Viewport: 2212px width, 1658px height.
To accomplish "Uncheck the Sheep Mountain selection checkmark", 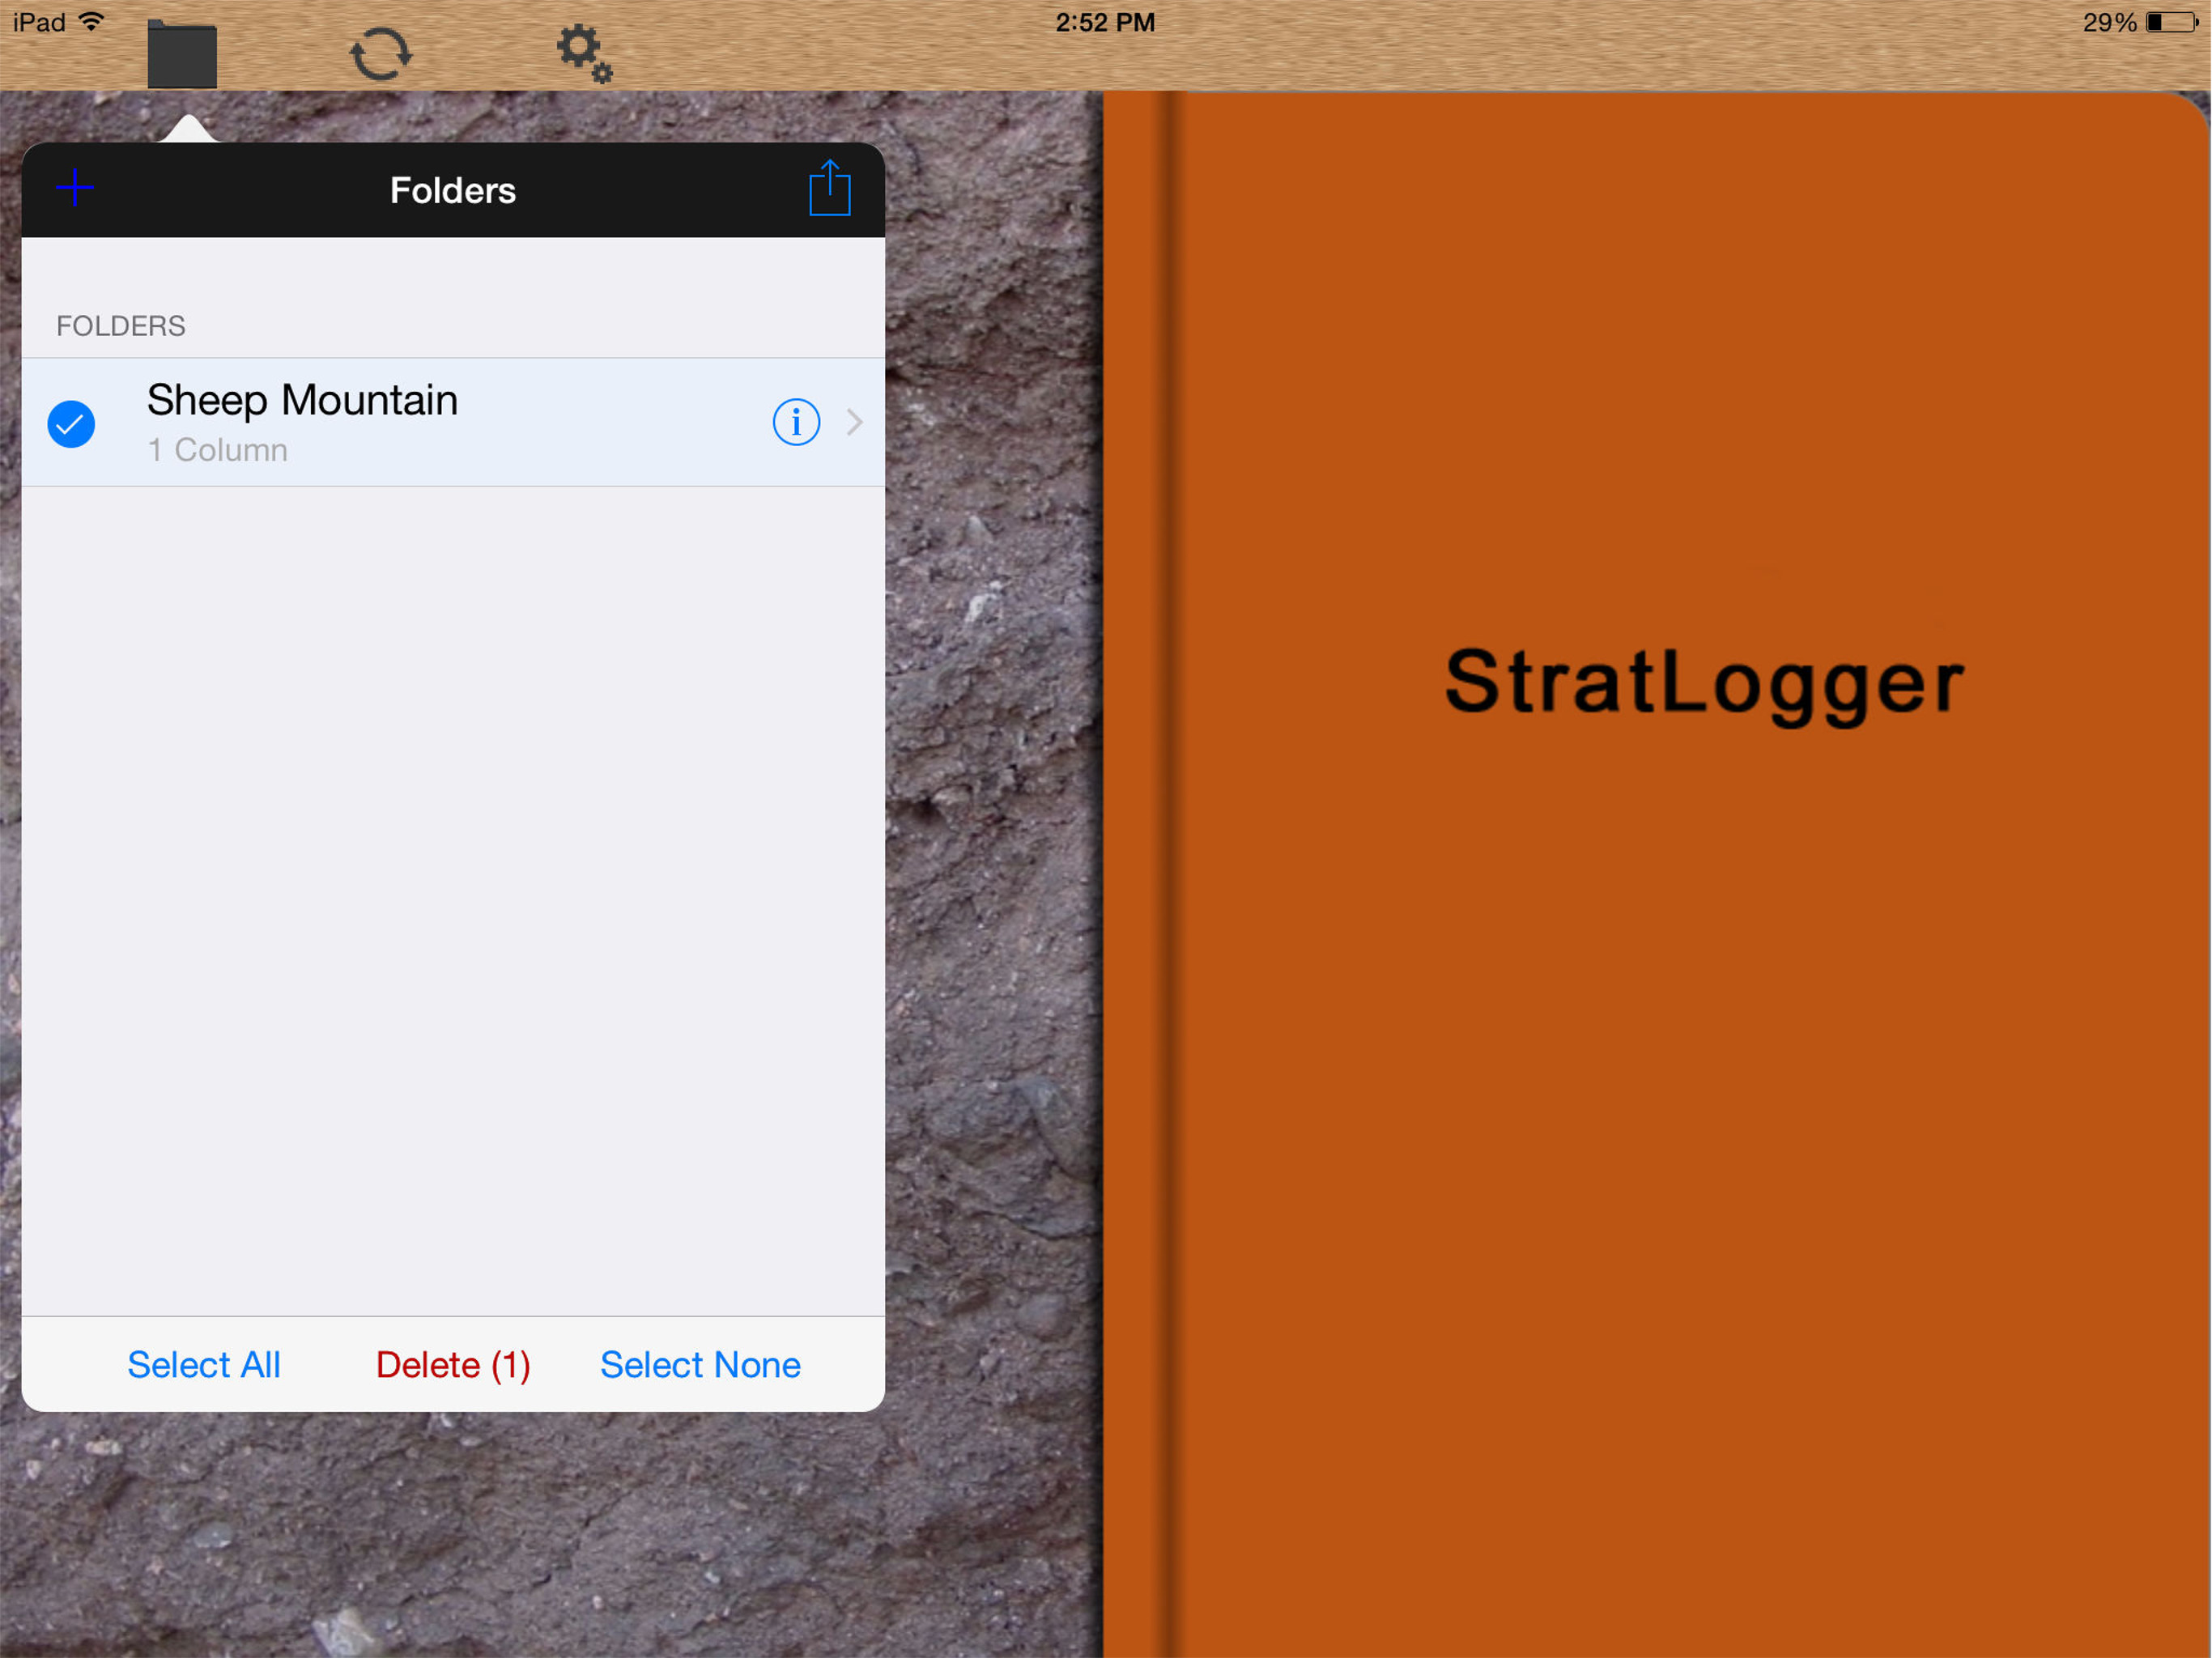I will coord(71,424).
